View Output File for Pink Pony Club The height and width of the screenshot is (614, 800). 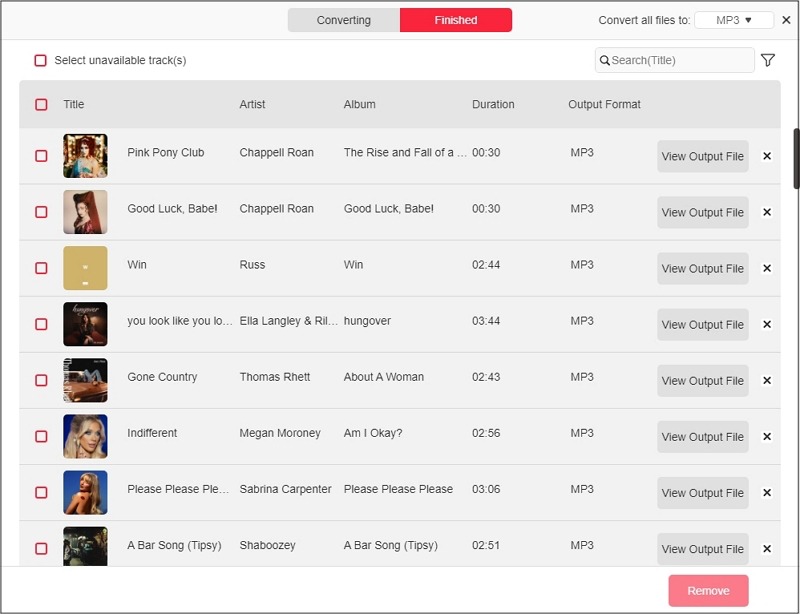tap(702, 156)
